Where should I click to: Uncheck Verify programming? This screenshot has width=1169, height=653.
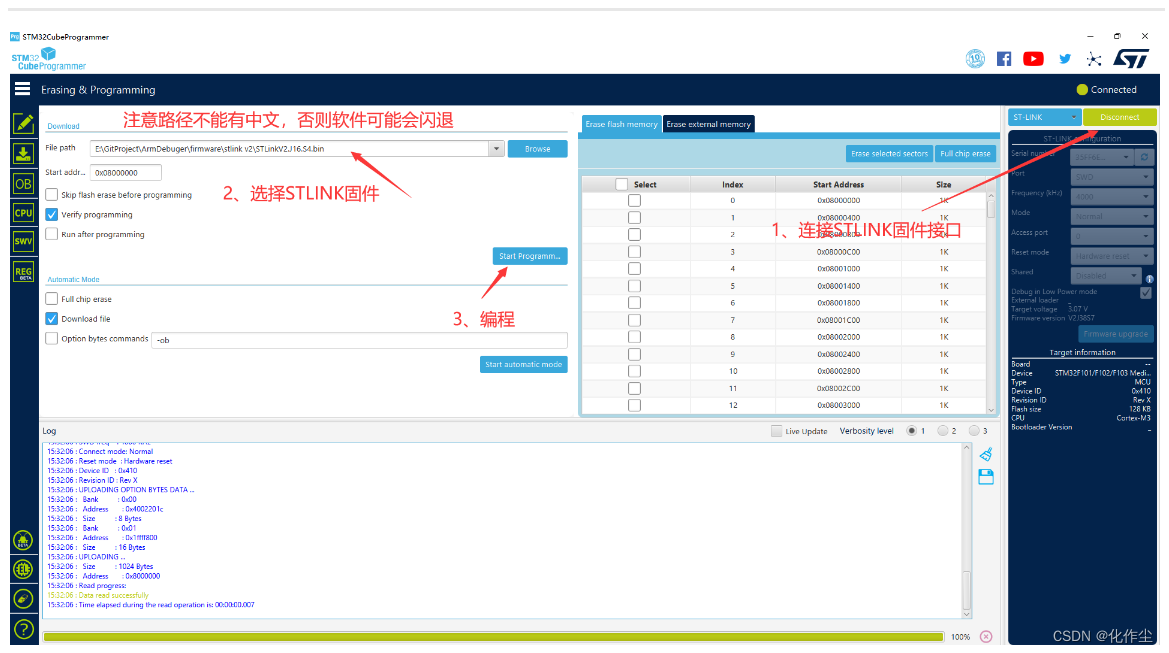tap(51, 214)
